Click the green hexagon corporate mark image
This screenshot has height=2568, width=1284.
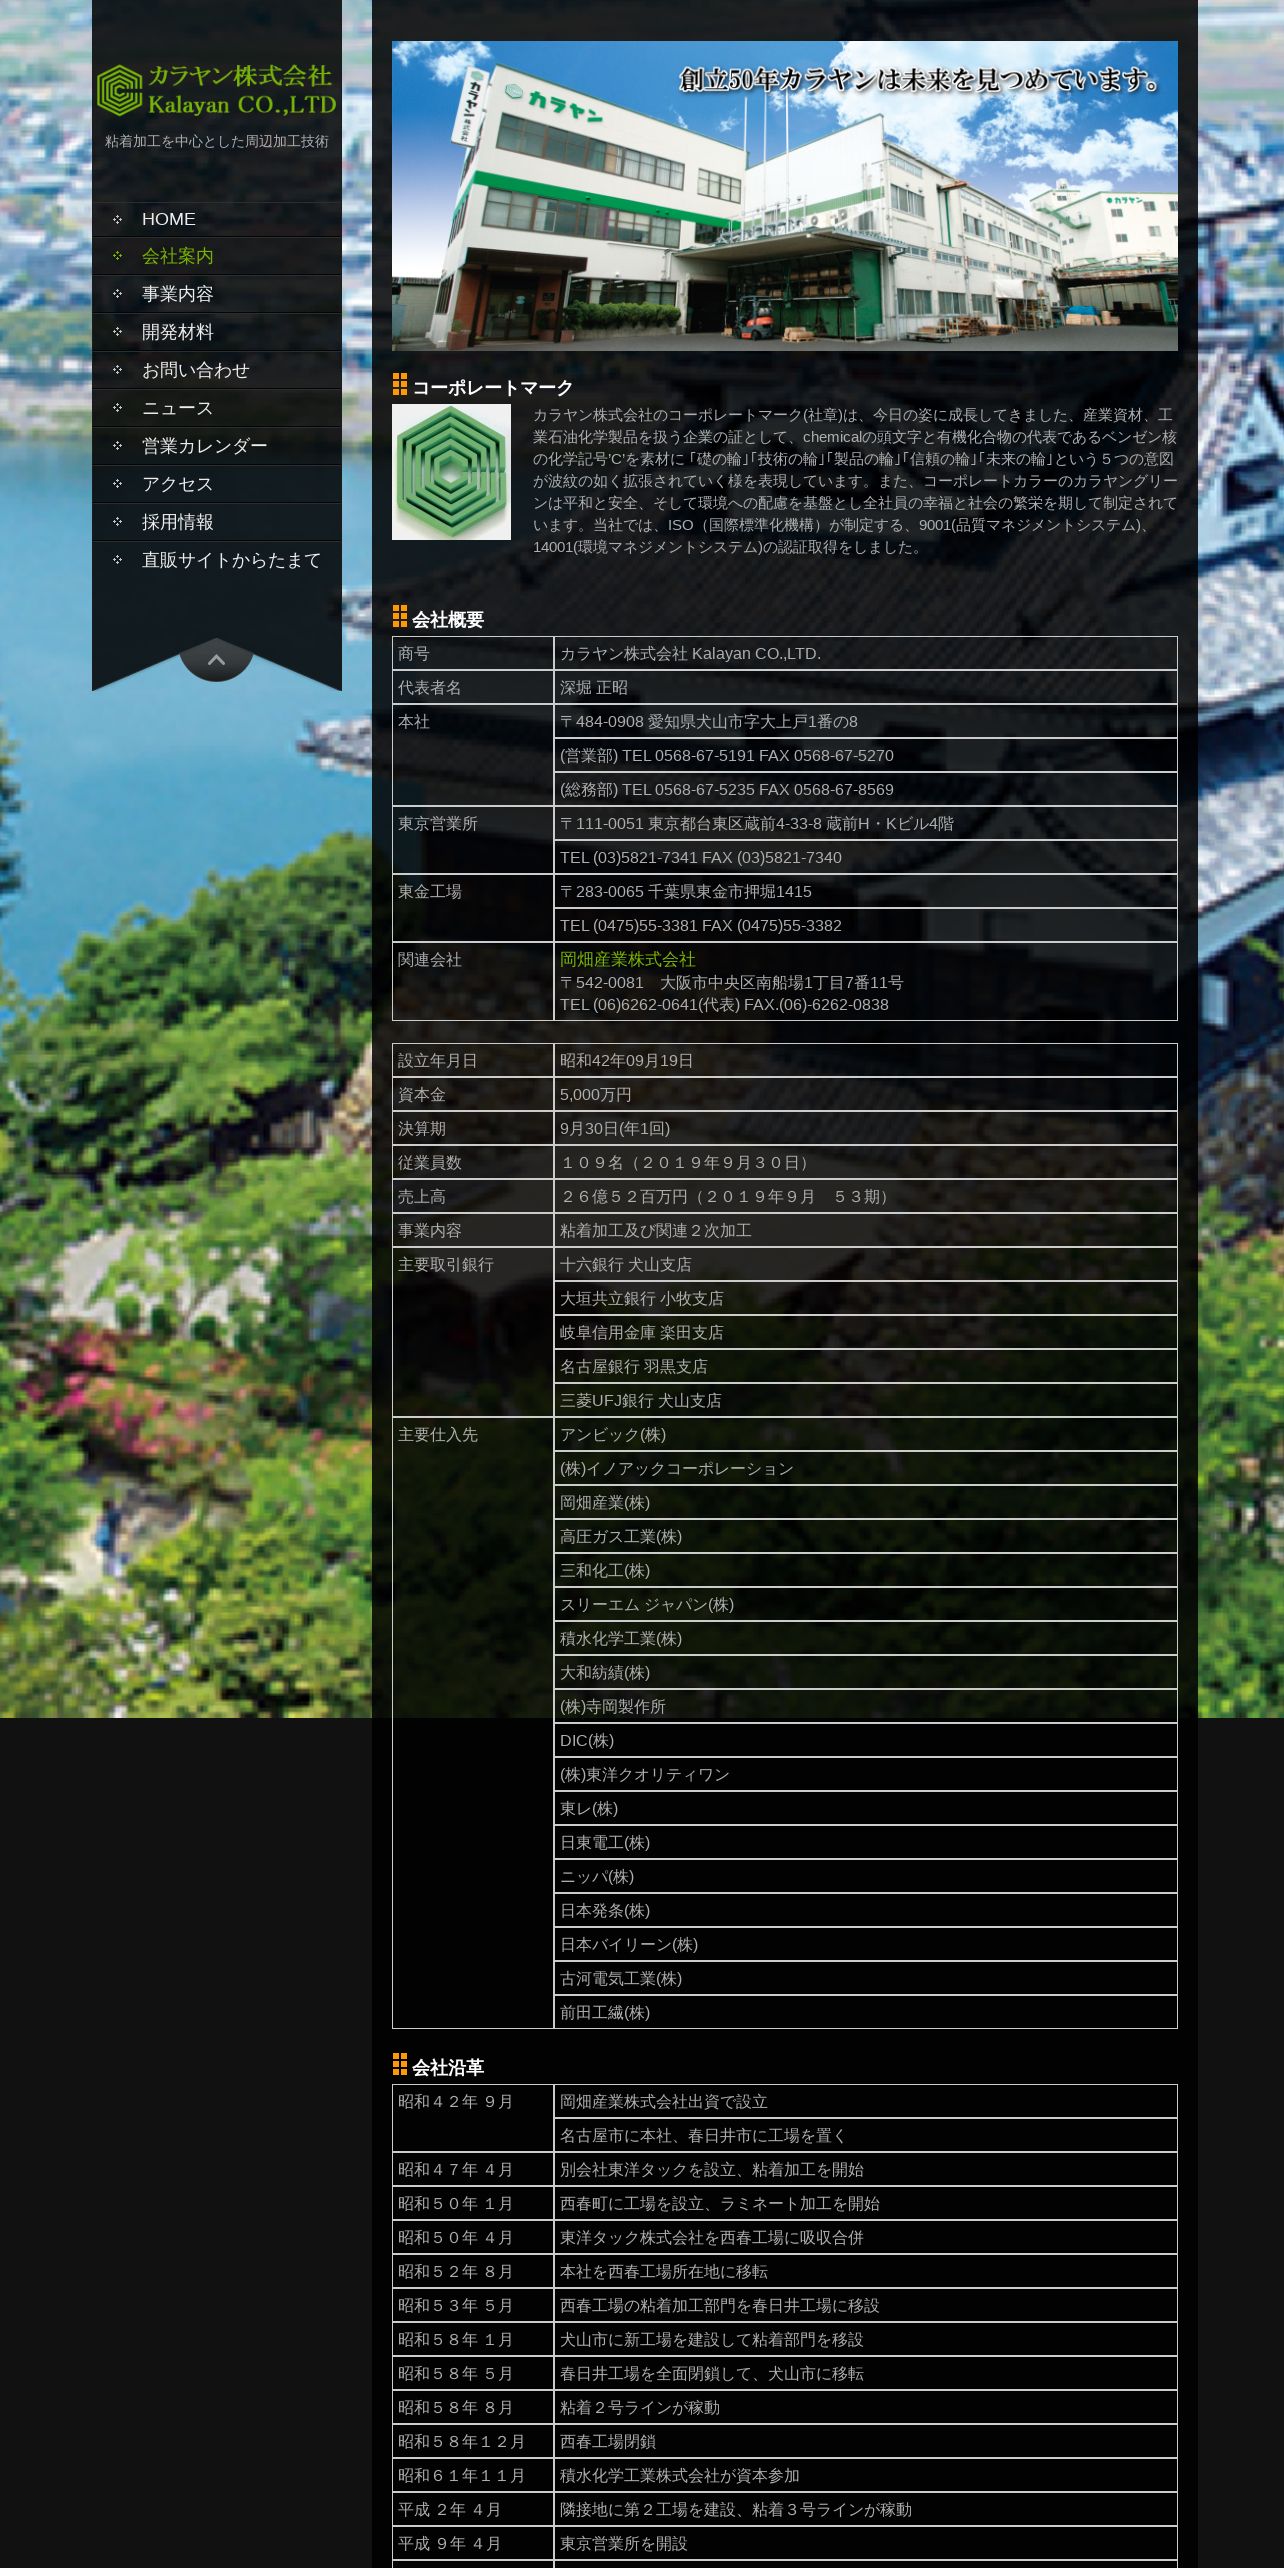pyautogui.click(x=451, y=472)
